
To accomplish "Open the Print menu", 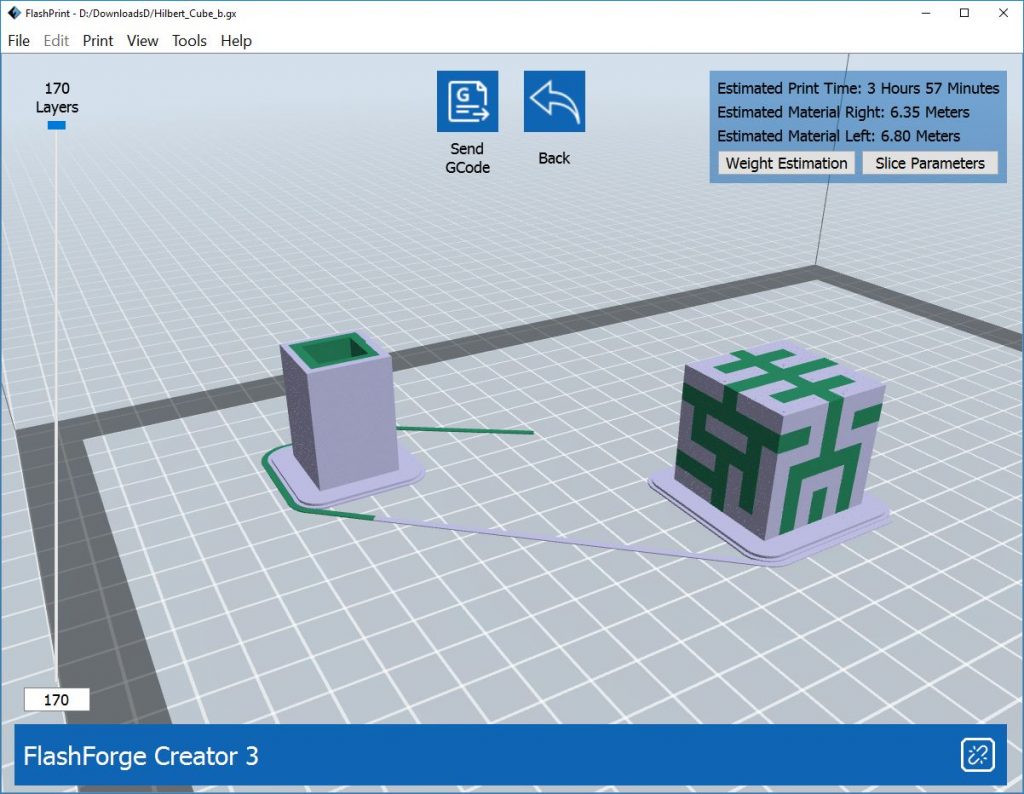I will tap(98, 40).
